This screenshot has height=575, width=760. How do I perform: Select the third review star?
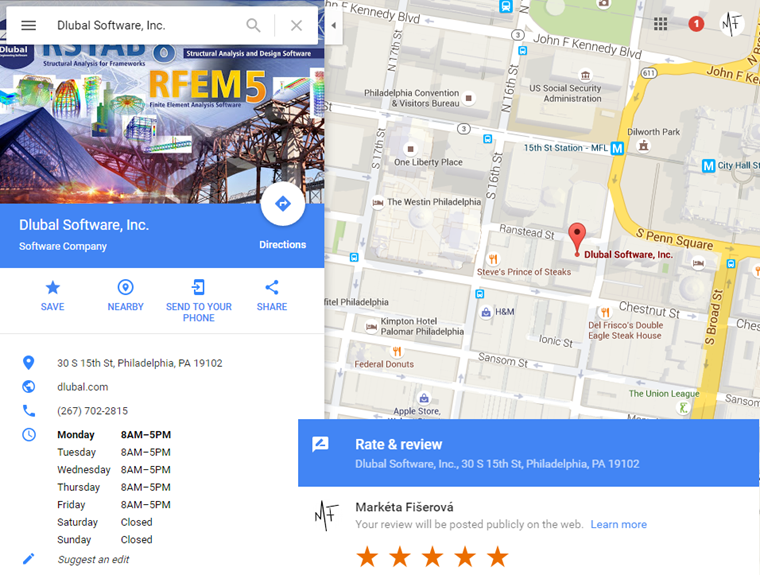pyautogui.click(x=432, y=557)
